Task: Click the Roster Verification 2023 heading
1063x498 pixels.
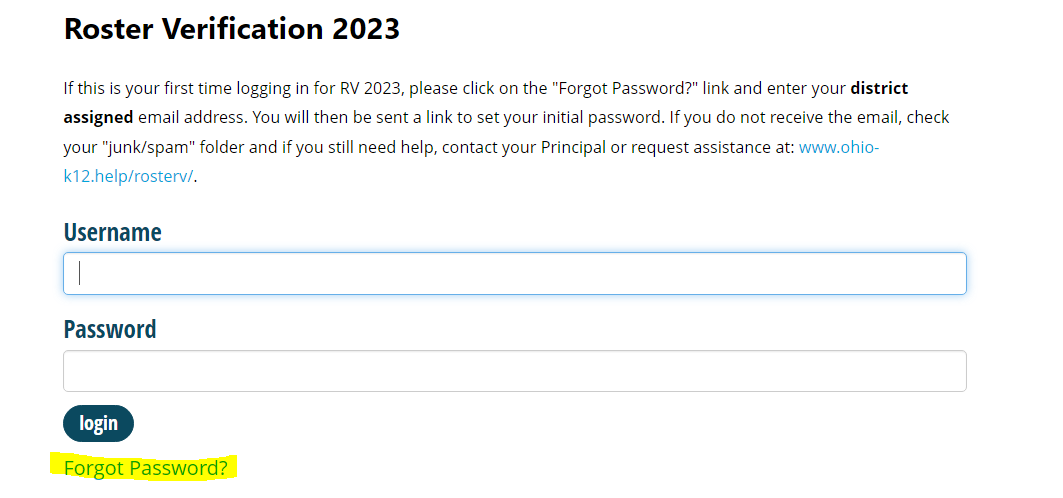Action: (231, 29)
